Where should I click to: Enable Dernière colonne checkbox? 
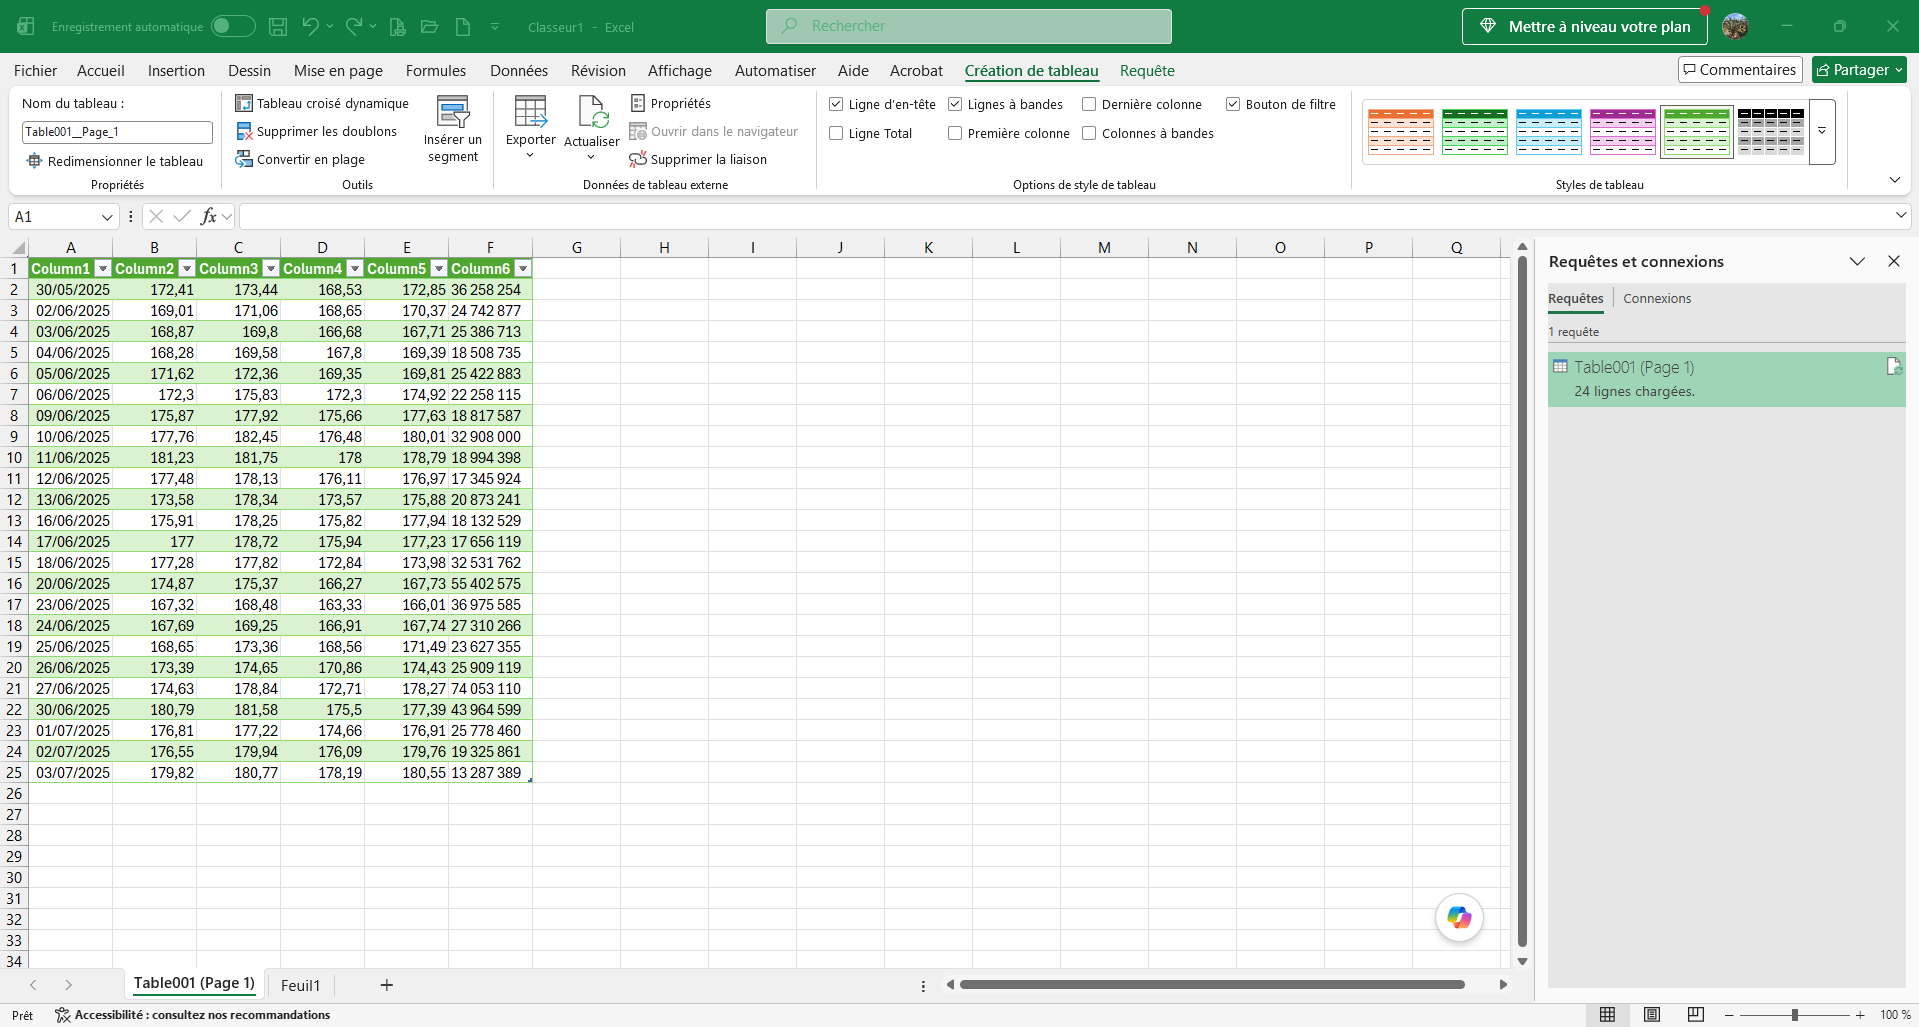click(1089, 104)
